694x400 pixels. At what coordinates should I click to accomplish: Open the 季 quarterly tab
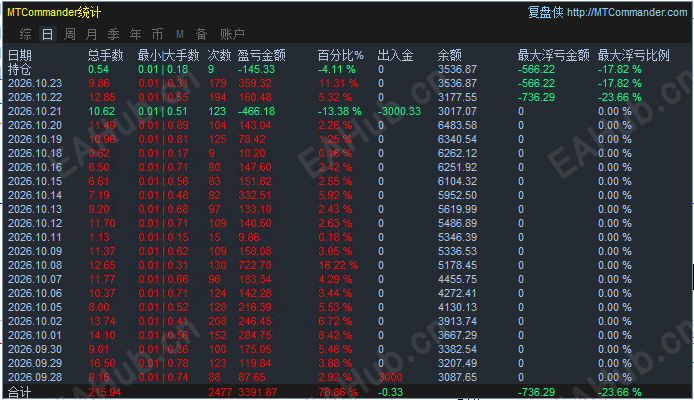click(114, 34)
